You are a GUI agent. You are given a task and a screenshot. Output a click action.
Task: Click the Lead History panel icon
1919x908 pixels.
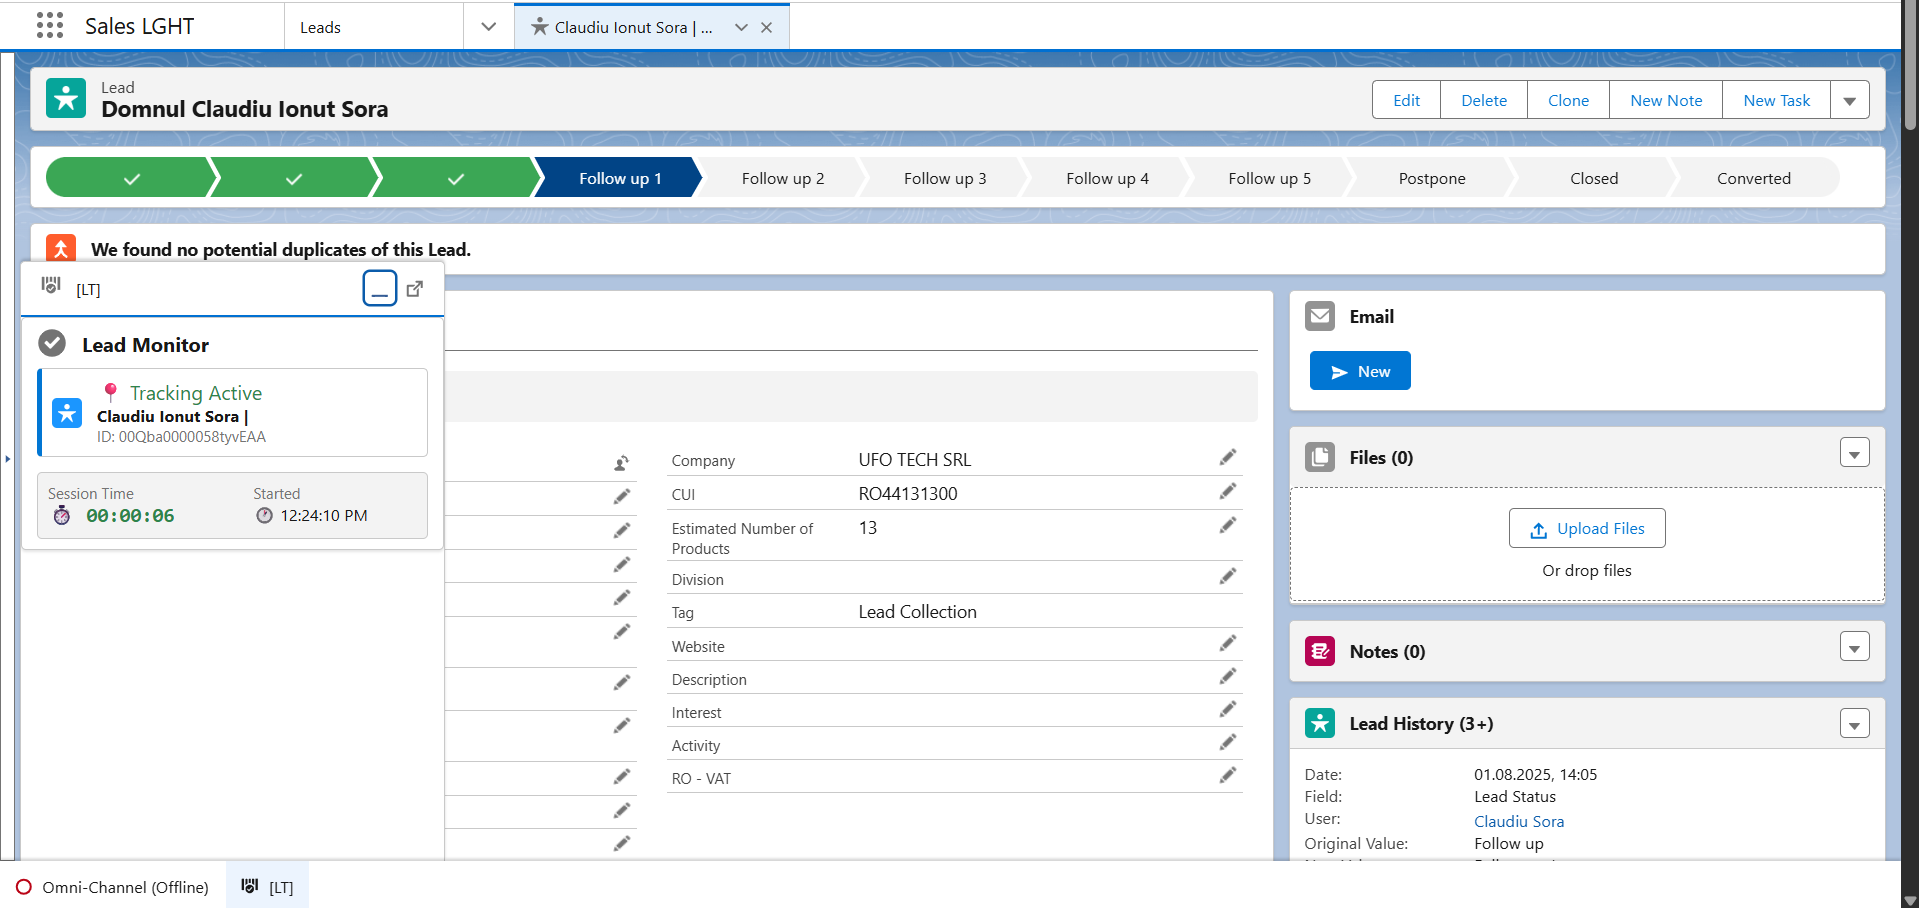tap(1319, 722)
